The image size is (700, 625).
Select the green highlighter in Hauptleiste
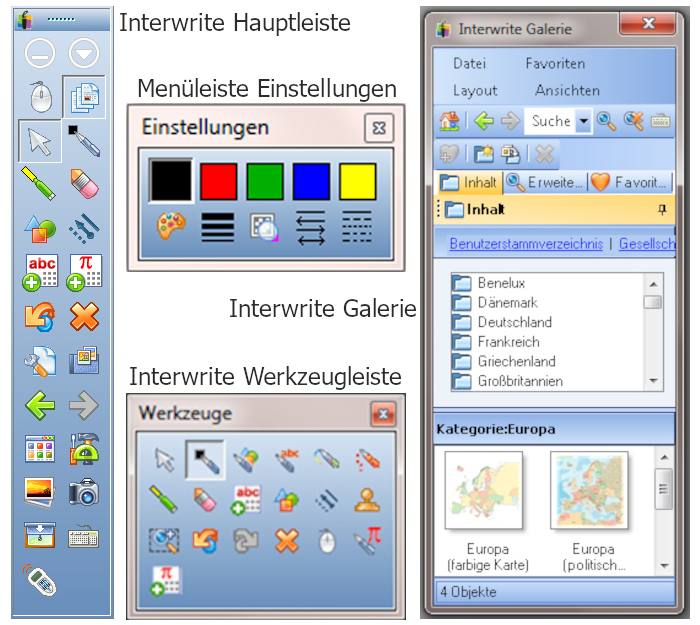pos(39,183)
